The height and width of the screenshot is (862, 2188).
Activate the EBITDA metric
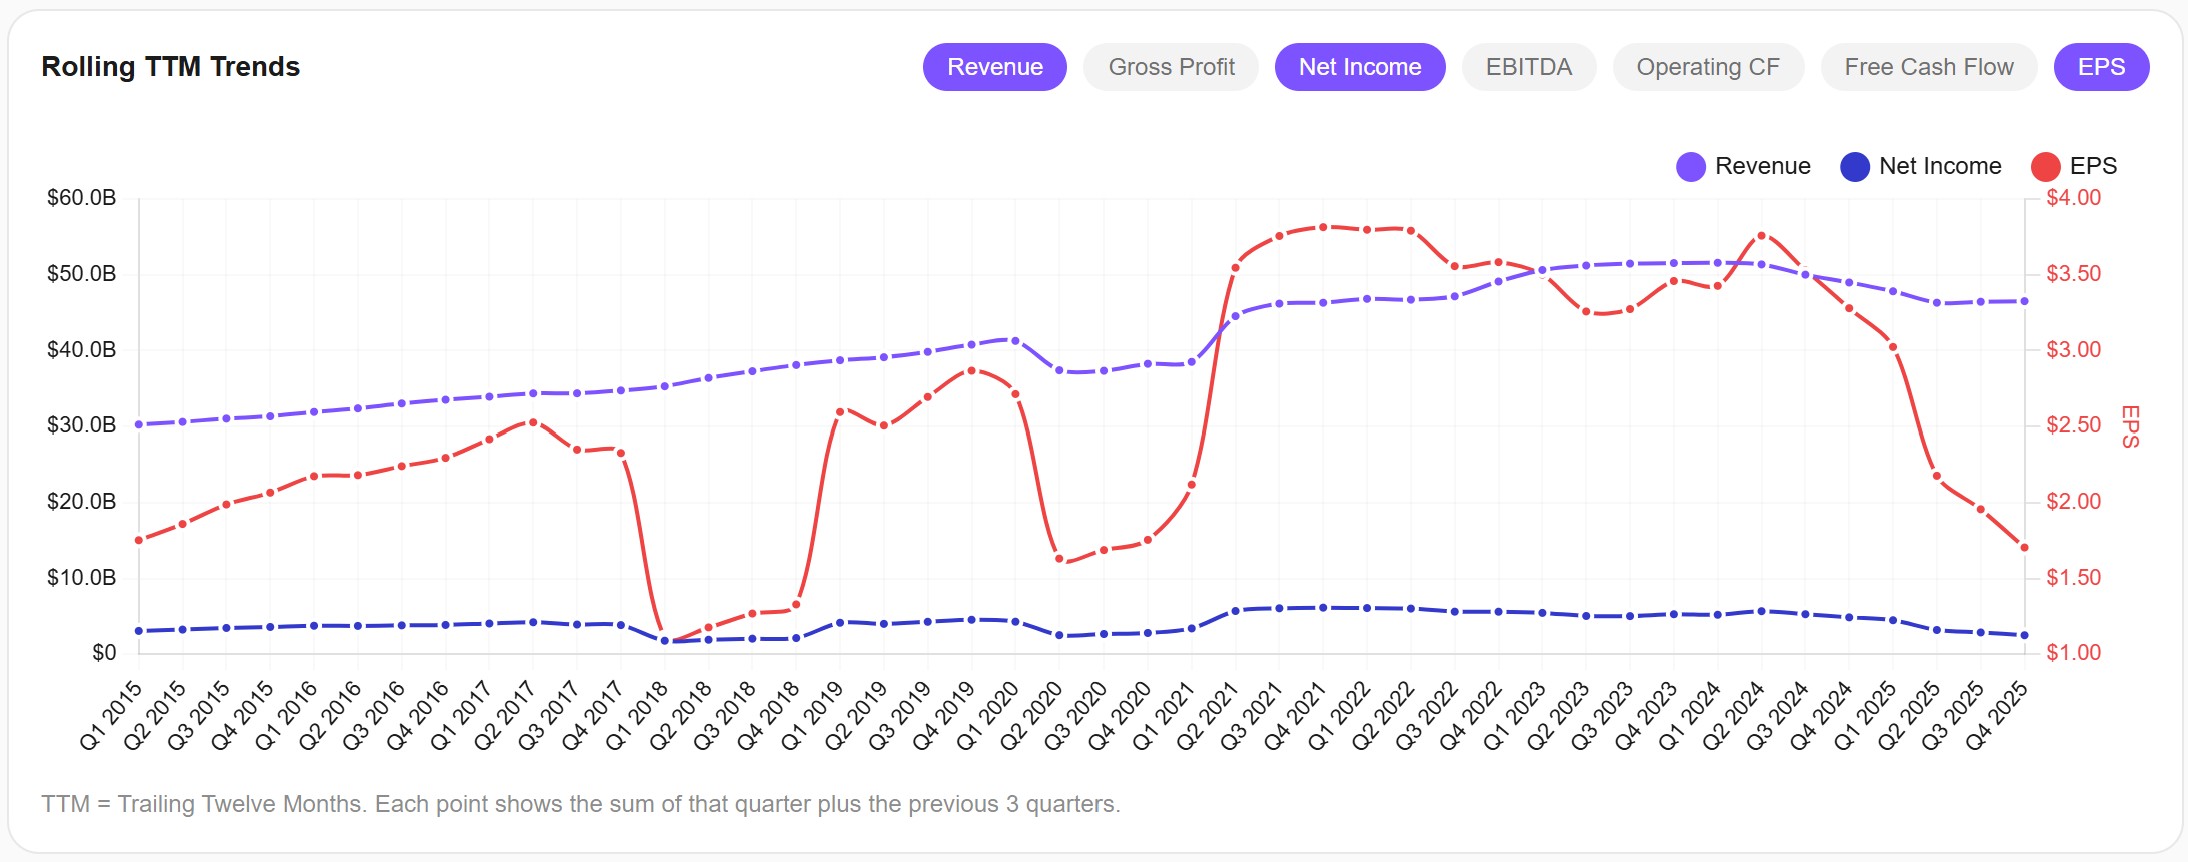click(1529, 67)
